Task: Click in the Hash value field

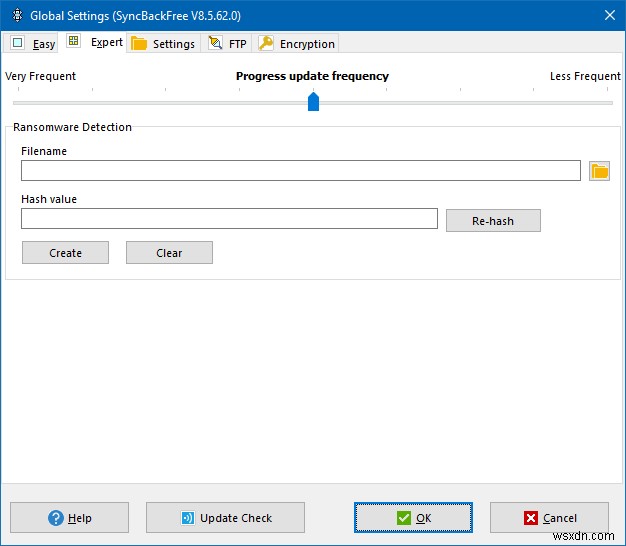Action: 229,218
